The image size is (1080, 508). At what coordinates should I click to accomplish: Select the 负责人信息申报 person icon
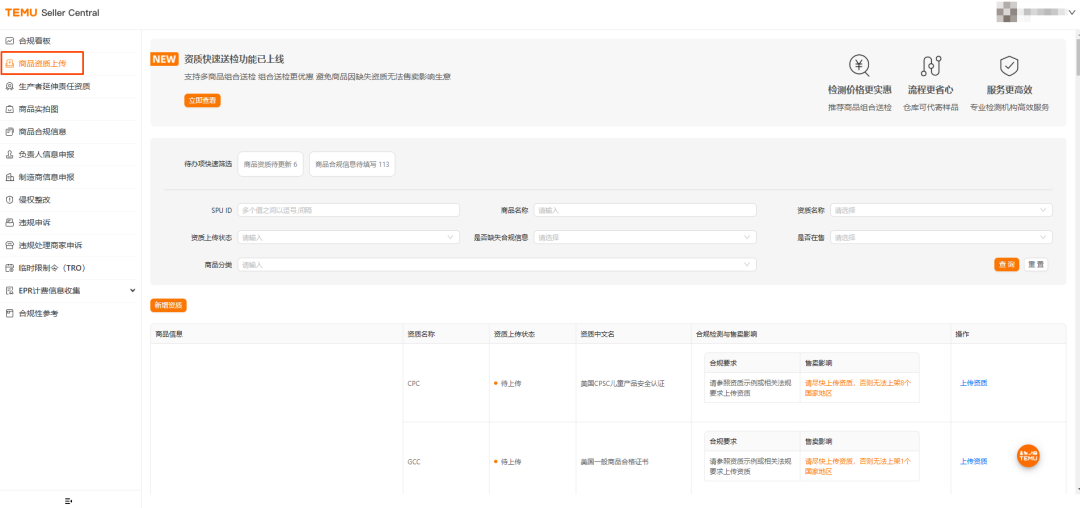pyautogui.click(x=10, y=154)
